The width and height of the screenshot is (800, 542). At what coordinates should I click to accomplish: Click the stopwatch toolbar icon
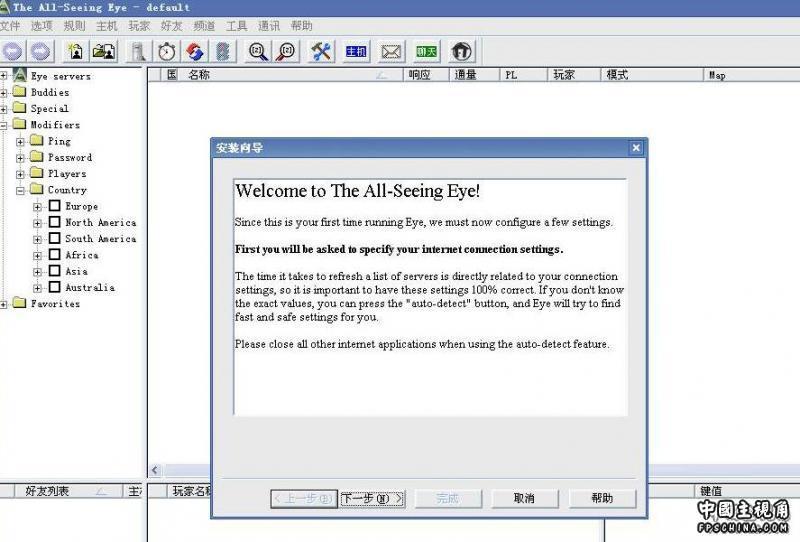(167, 52)
